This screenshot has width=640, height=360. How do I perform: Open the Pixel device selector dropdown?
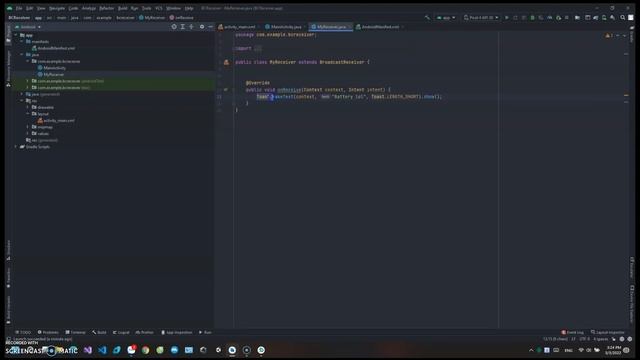point(481,18)
